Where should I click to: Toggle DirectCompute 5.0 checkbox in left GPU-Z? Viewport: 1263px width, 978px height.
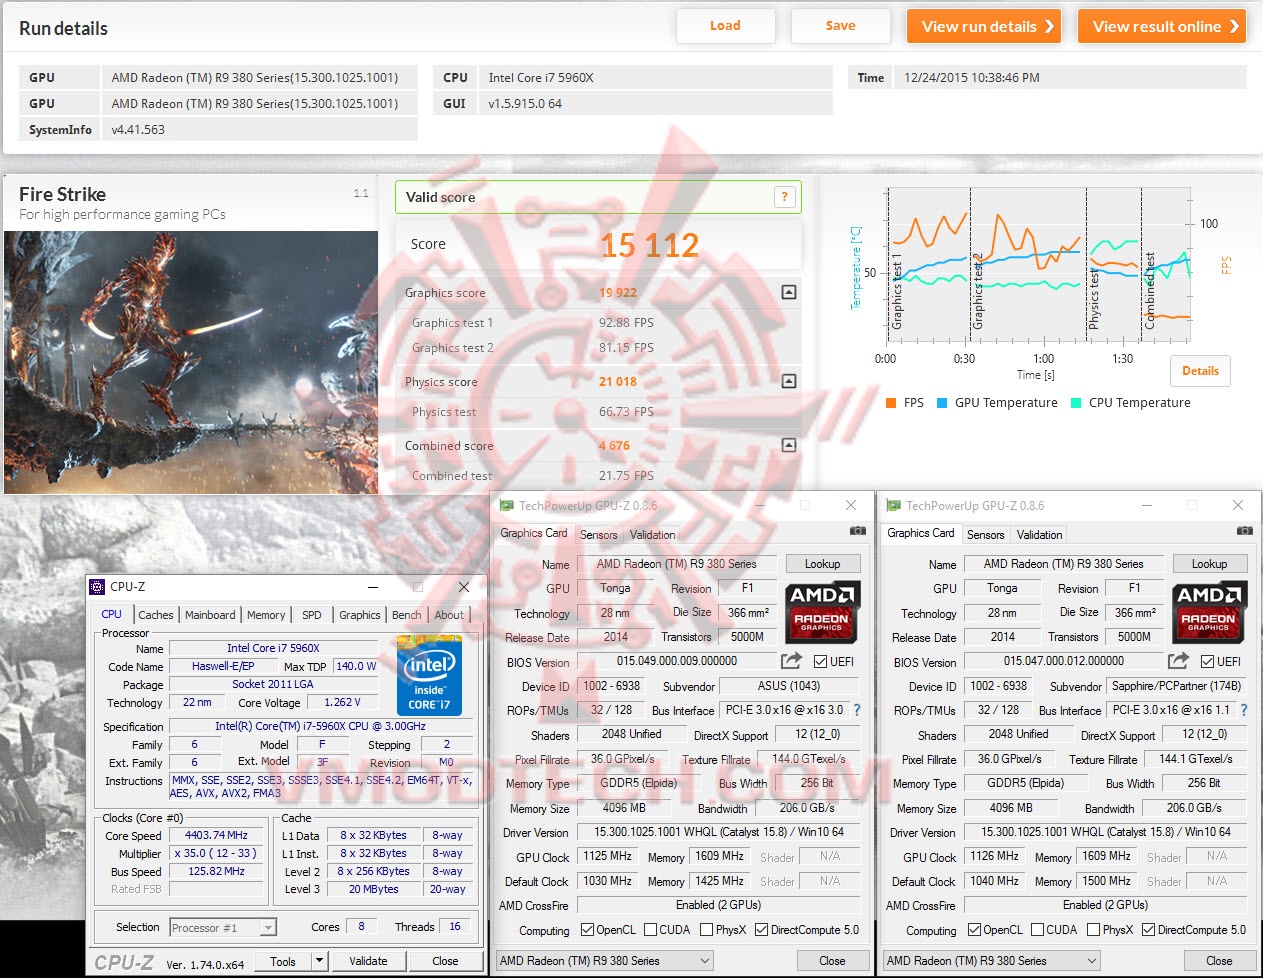[761, 930]
